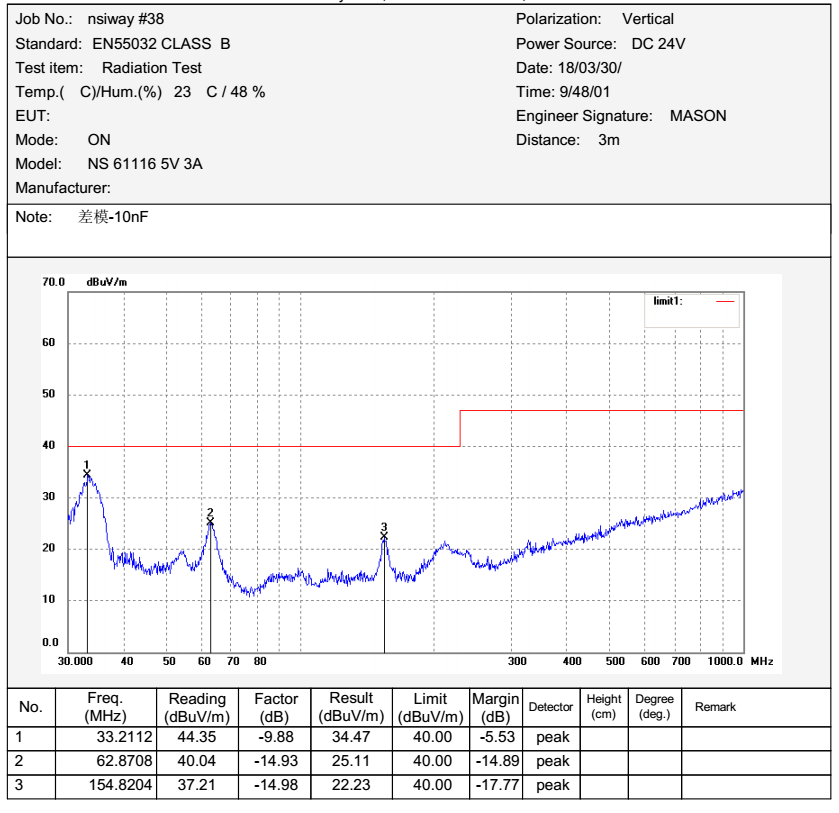
Task: Click the Detector column header
Action: (x=551, y=707)
